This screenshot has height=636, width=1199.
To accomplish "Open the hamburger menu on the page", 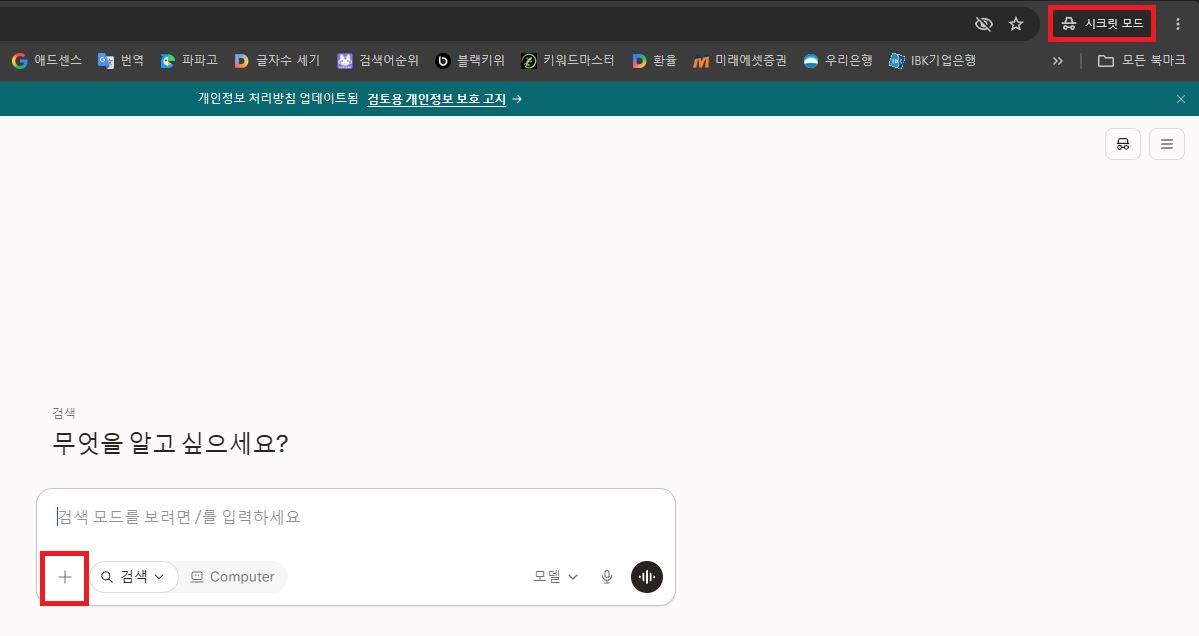I will [1167, 144].
